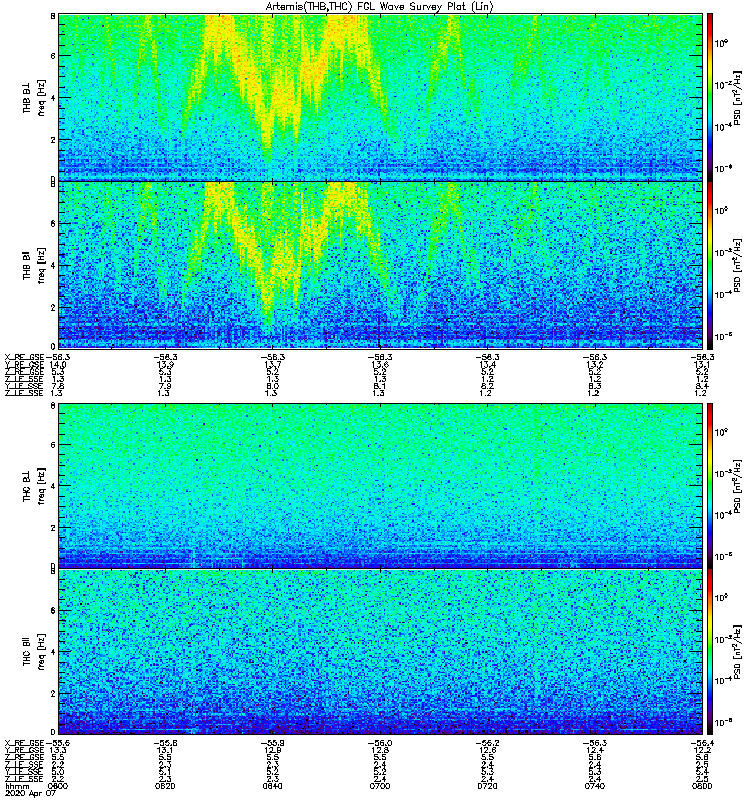Click the PSD color bar beside THB B∥ panel
The height and width of the screenshot is (800, 750).
pos(710,265)
